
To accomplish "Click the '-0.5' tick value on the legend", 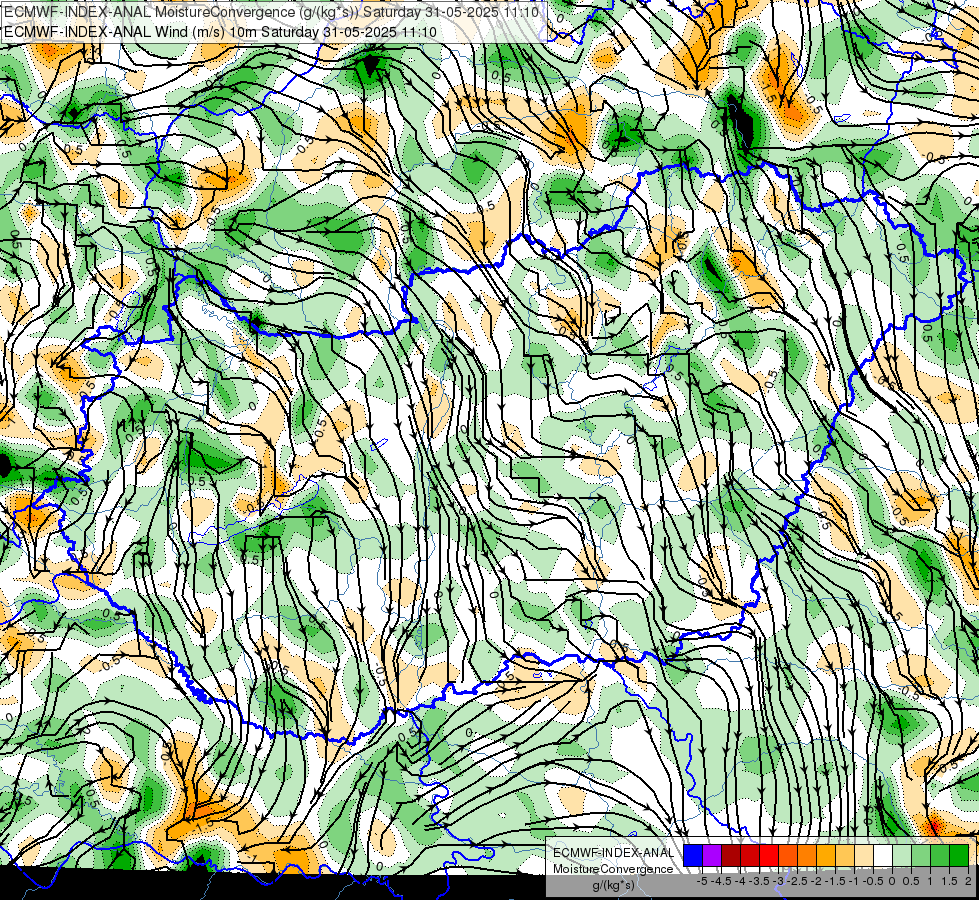I will click(873, 881).
